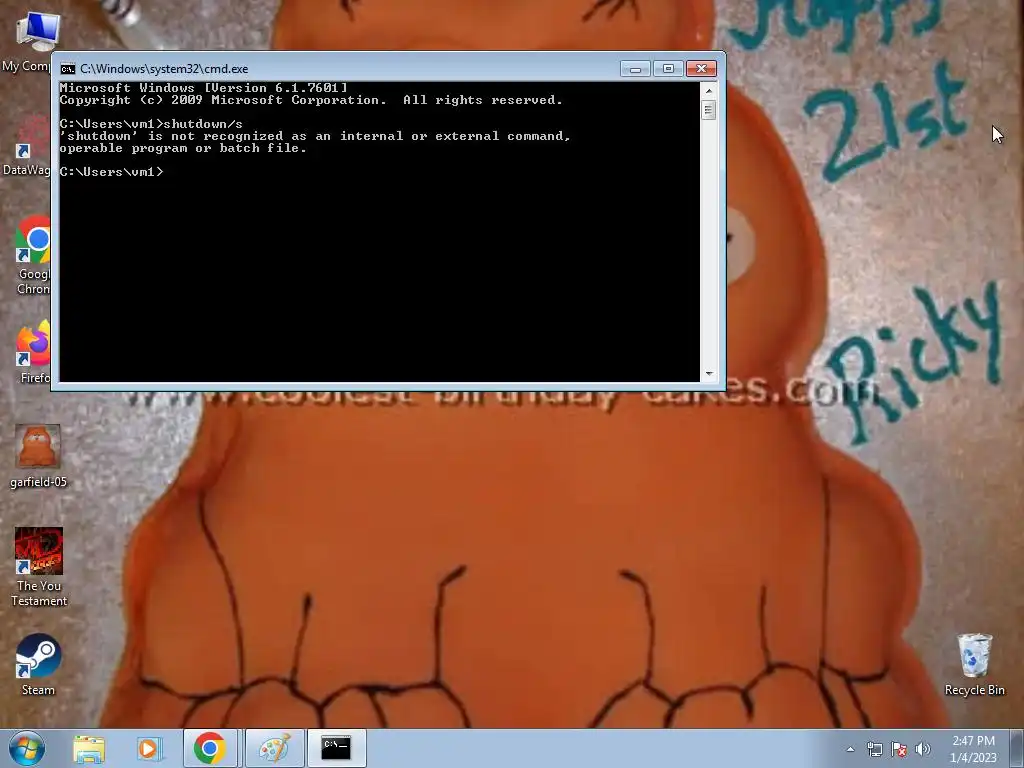The width and height of the screenshot is (1024, 768).
Task: Open the volume speaker icon
Action: (923, 749)
